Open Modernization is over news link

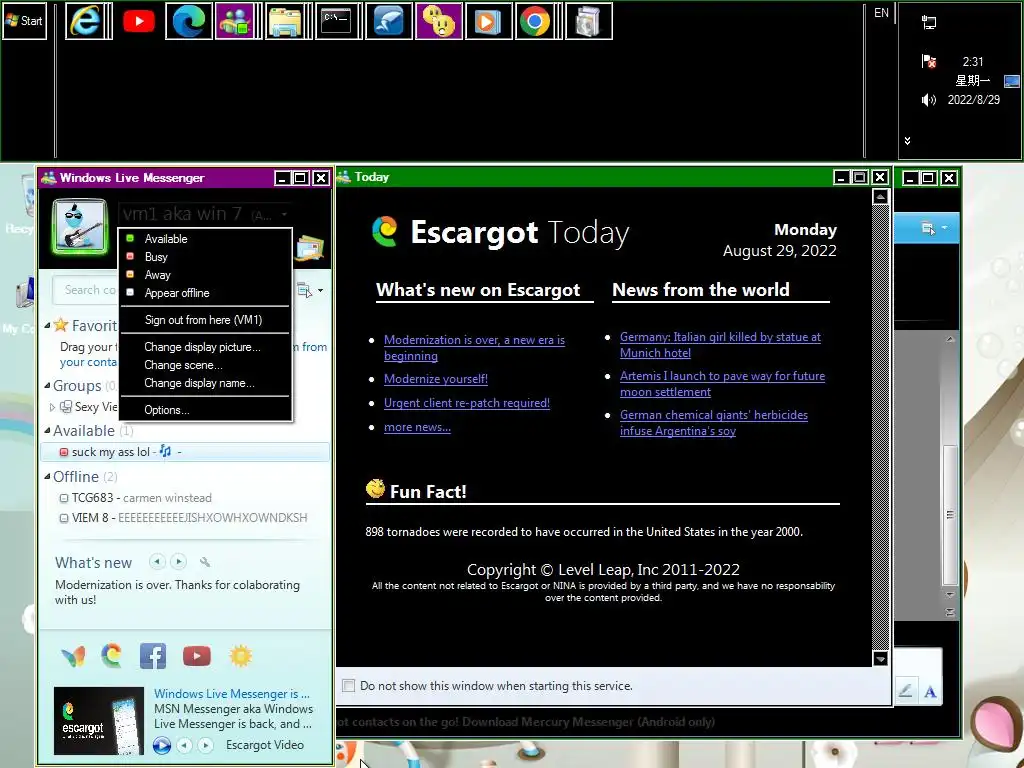tap(474, 347)
